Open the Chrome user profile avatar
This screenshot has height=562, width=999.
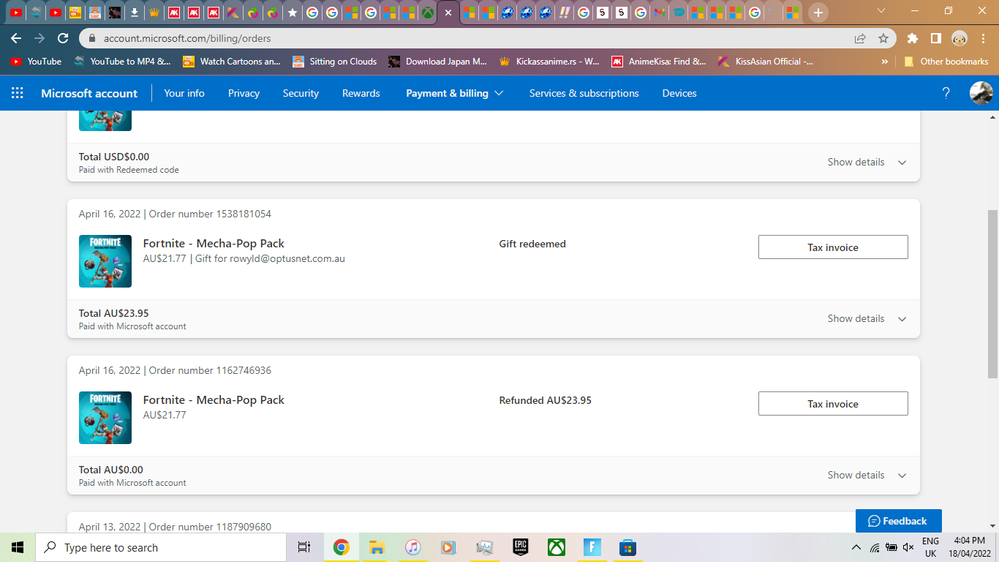(x=959, y=38)
